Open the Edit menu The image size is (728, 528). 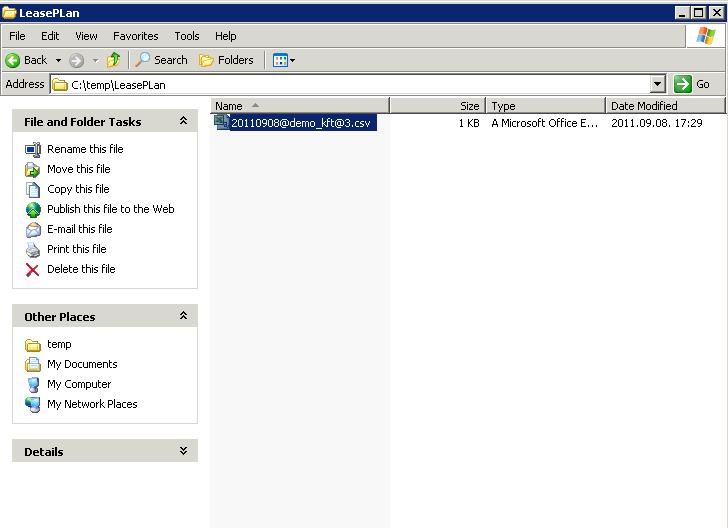pos(50,36)
